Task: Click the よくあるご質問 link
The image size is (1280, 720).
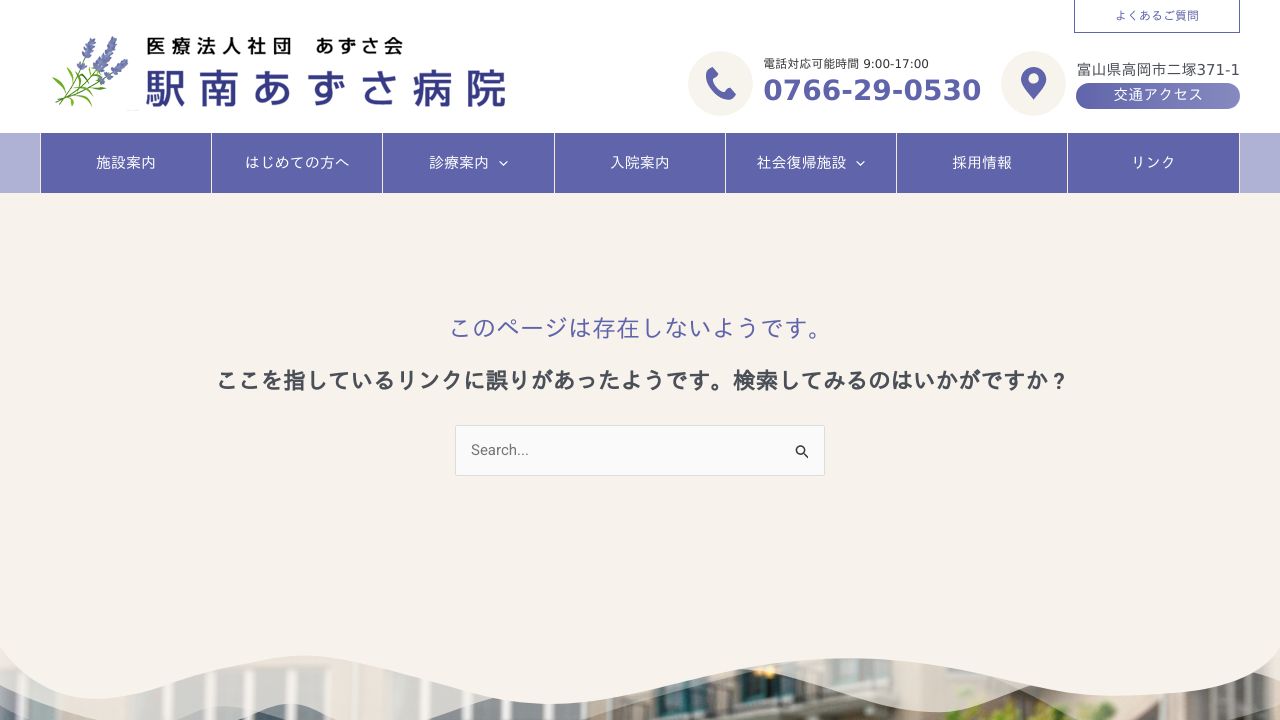Action: pyautogui.click(x=1157, y=15)
